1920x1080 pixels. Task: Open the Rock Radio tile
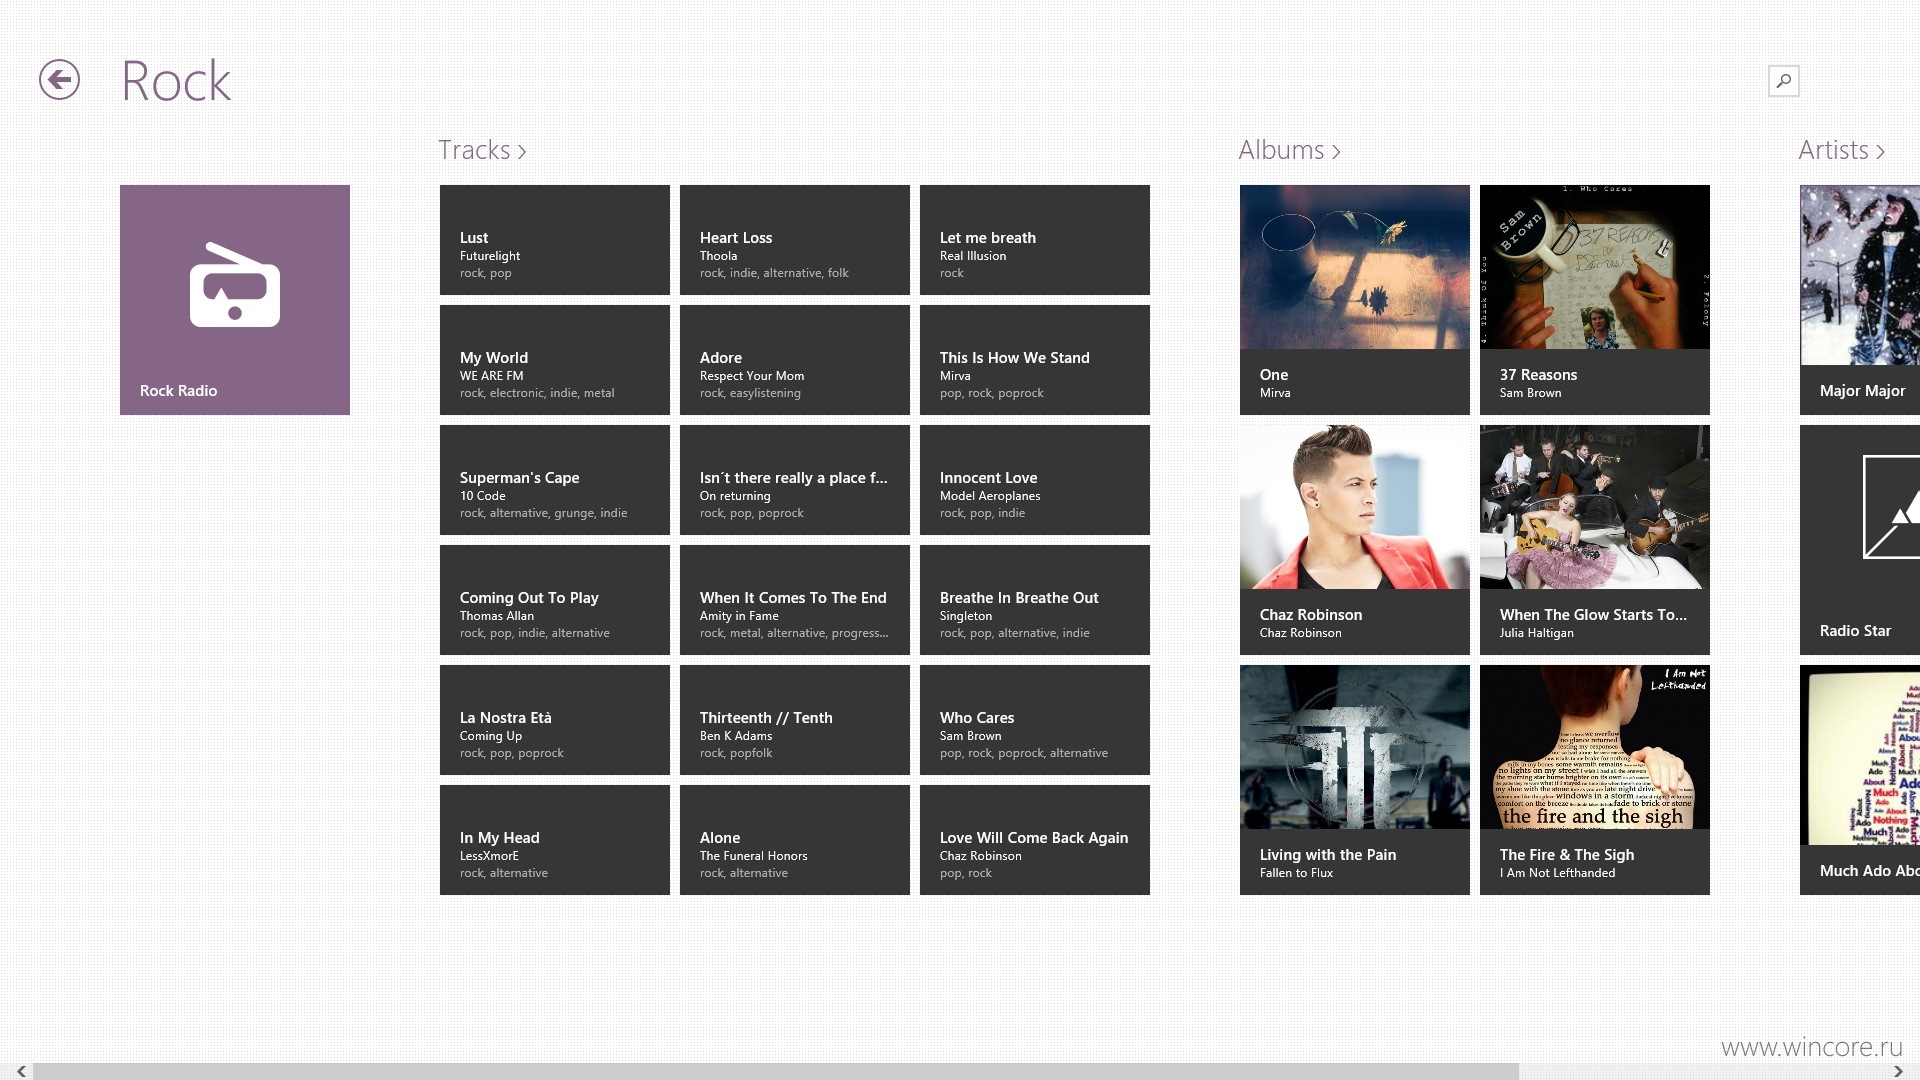click(x=235, y=300)
